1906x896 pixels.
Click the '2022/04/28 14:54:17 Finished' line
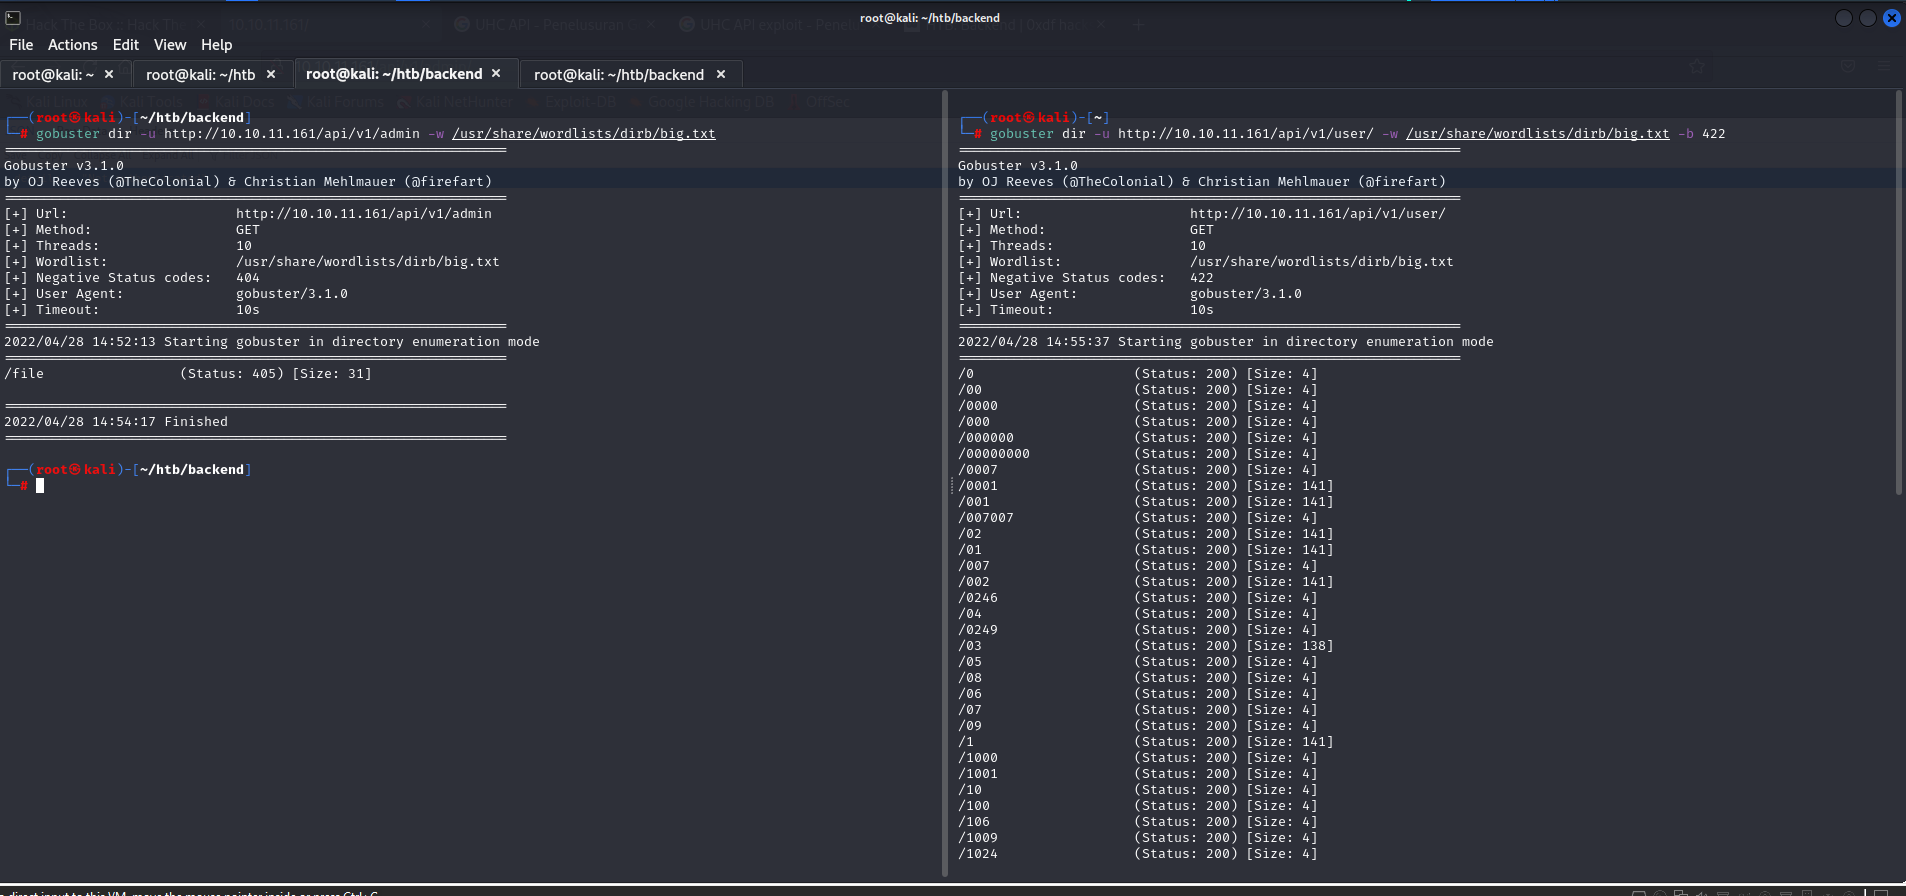click(x=116, y=422)
